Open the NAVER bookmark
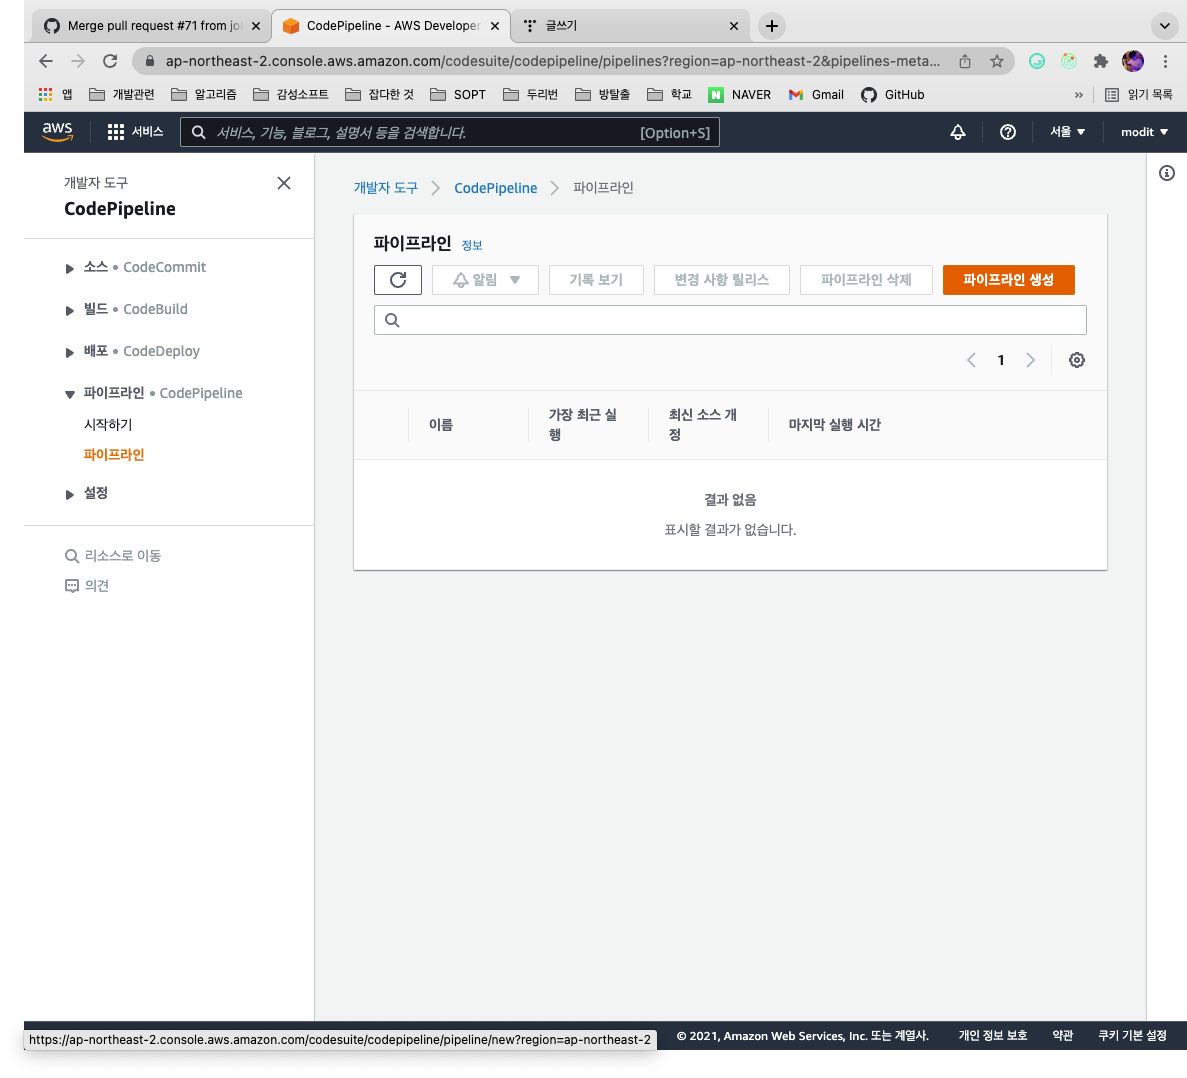The width and height of the screenshot is (1187, 1078). (x=740, y=95)
